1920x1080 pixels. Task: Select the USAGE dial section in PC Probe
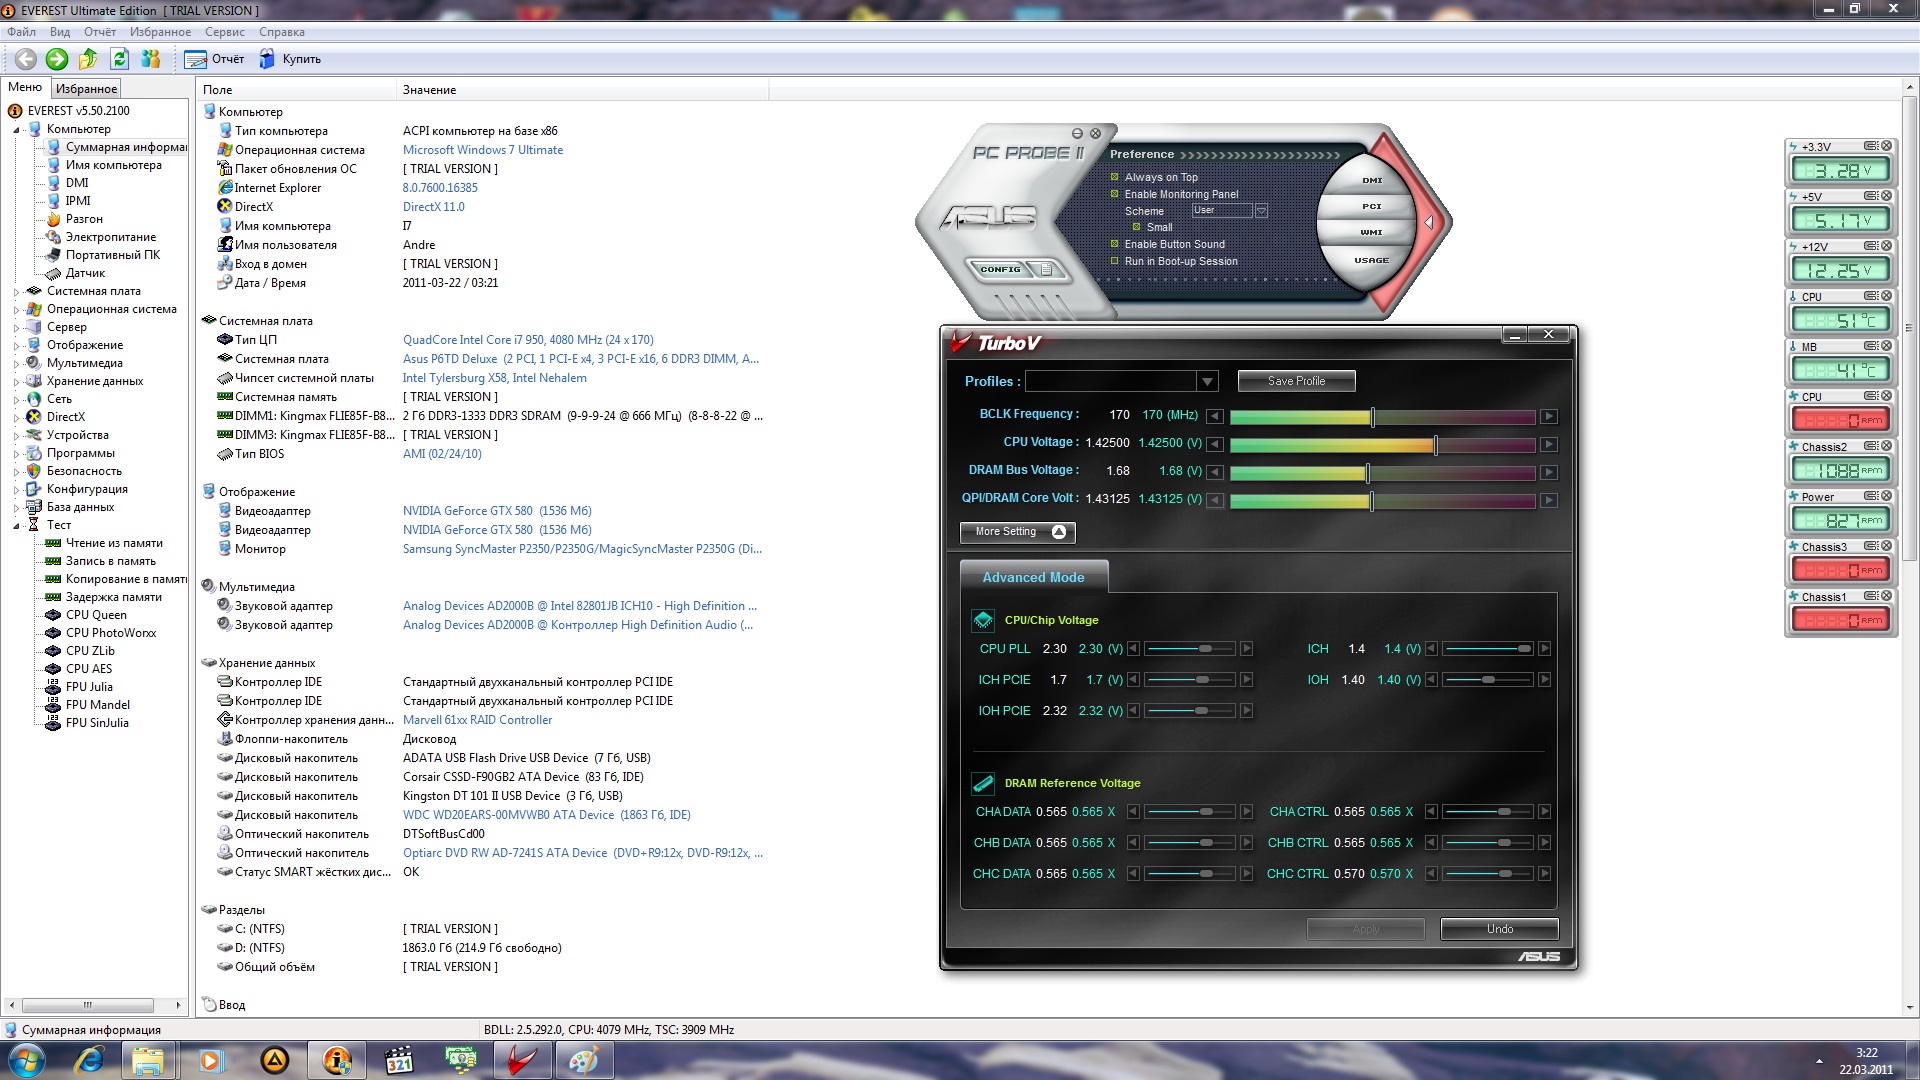(1371, 260)
